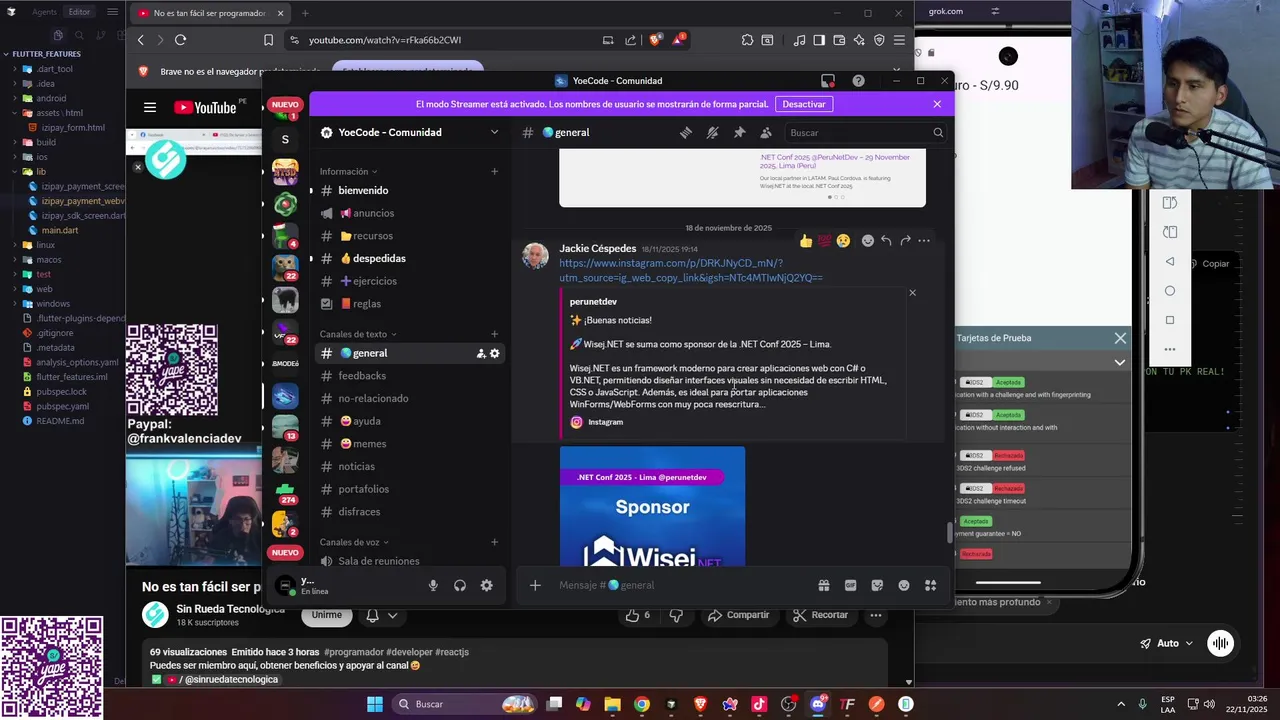Open general channel settings gear
Image resolution: width=1280 pixels, height=720 pixels.
[x=494, y=353]
